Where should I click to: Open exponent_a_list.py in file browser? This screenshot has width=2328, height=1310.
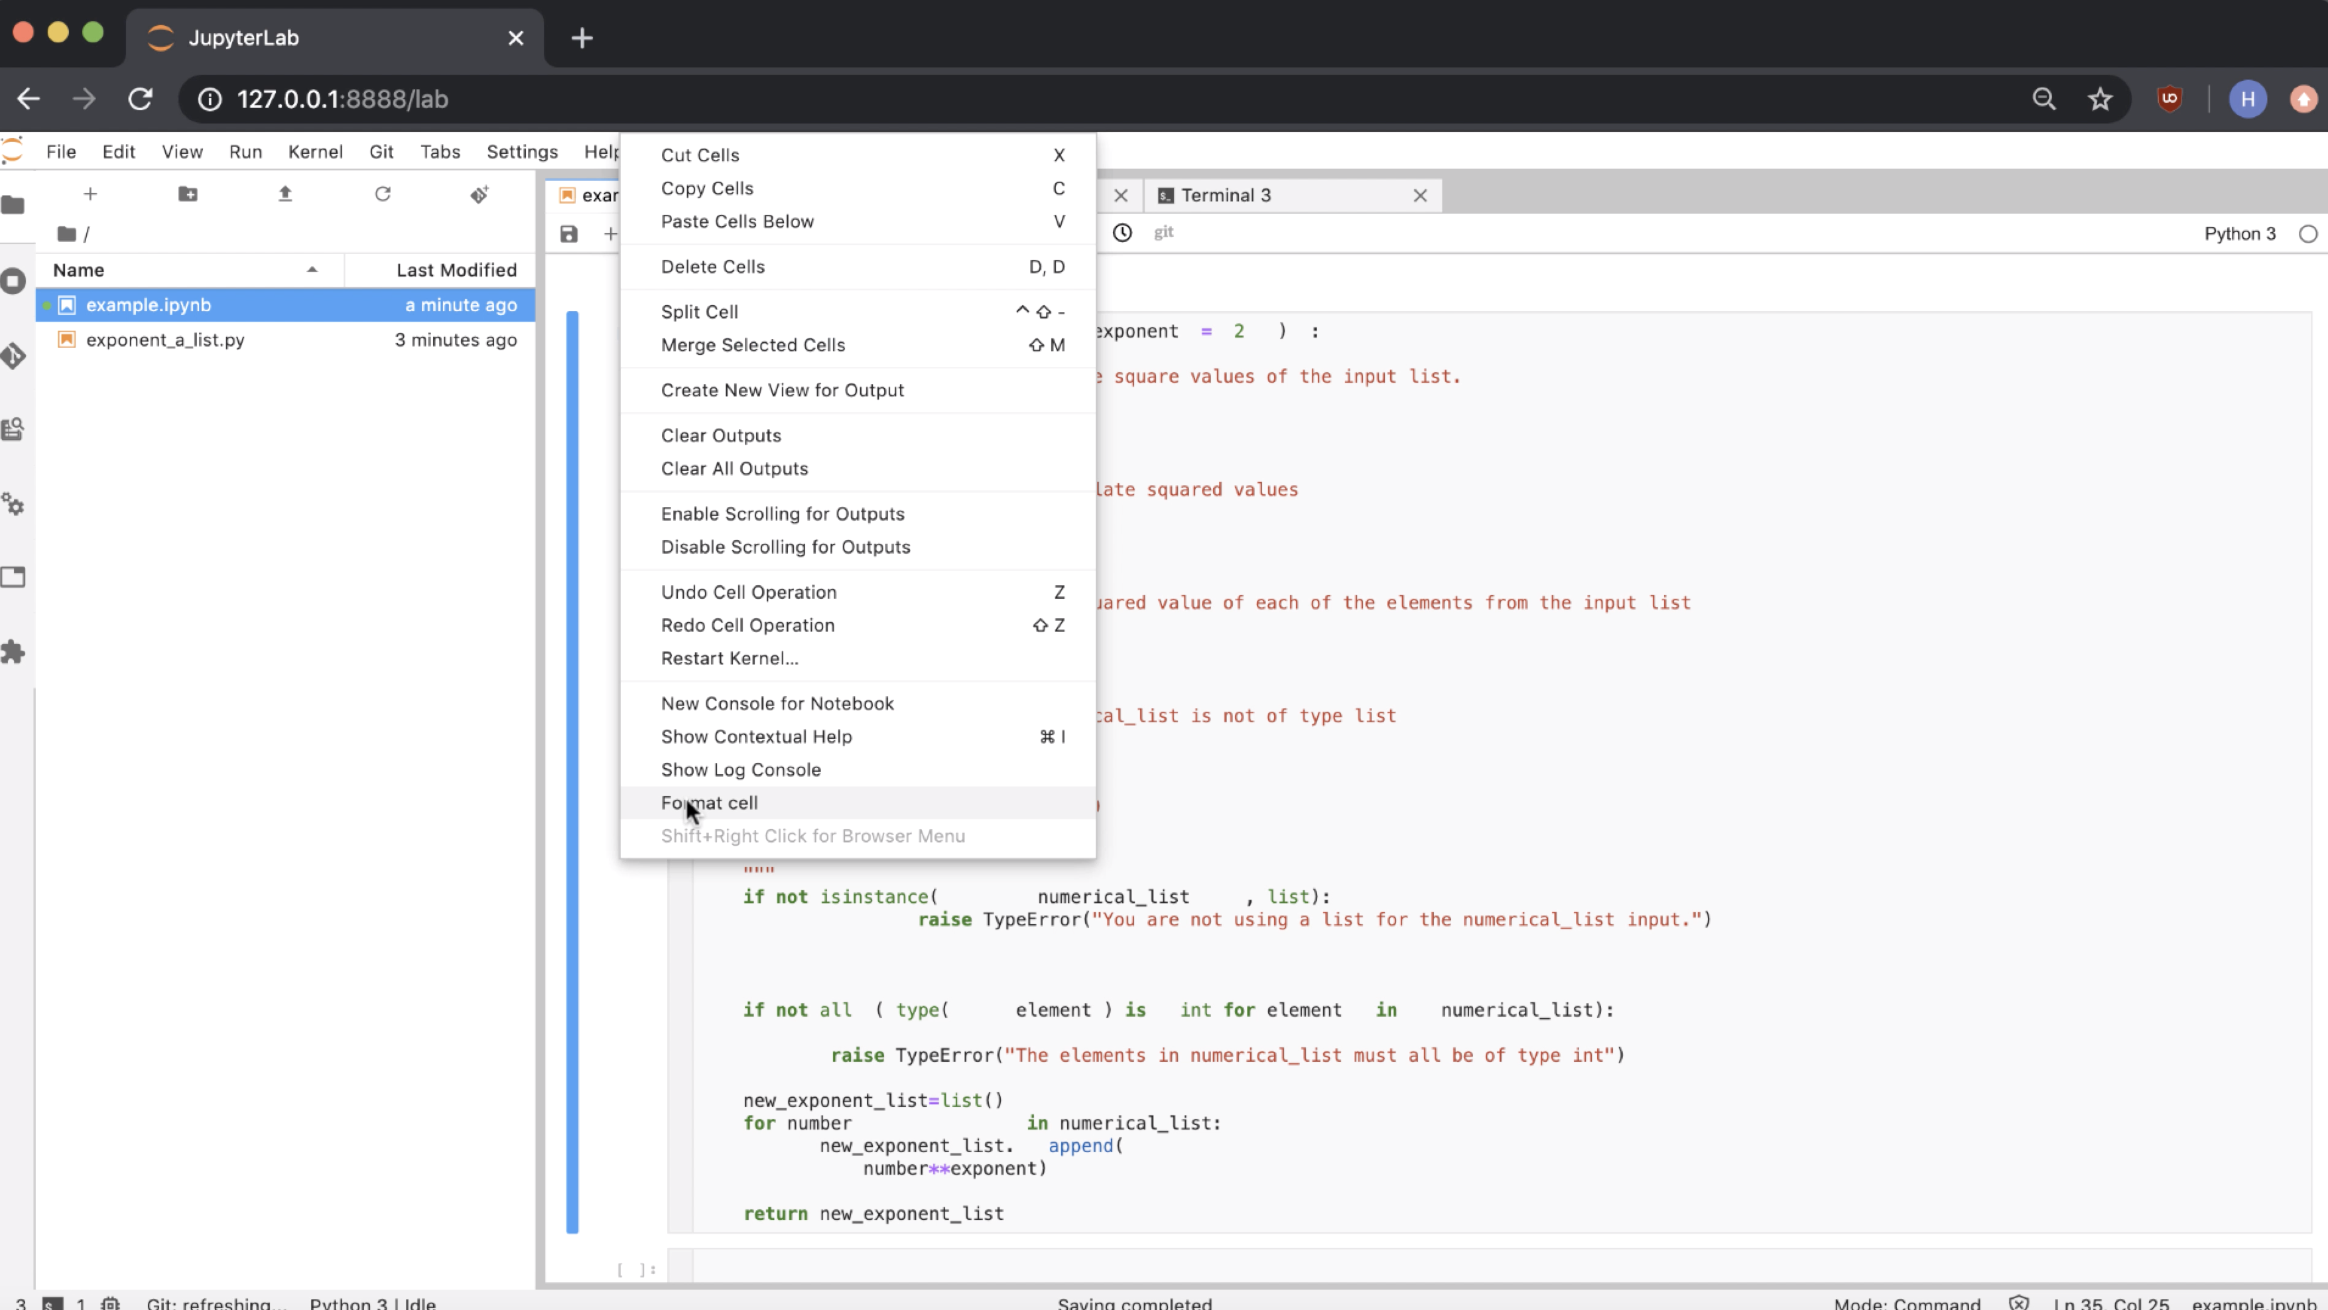[x=165, y=340]
